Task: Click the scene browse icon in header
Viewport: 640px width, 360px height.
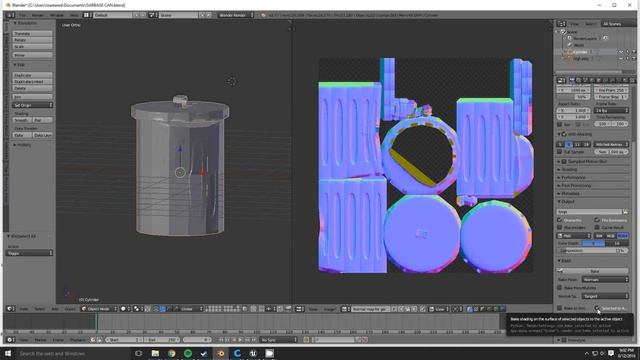Action: click(153, 15)
